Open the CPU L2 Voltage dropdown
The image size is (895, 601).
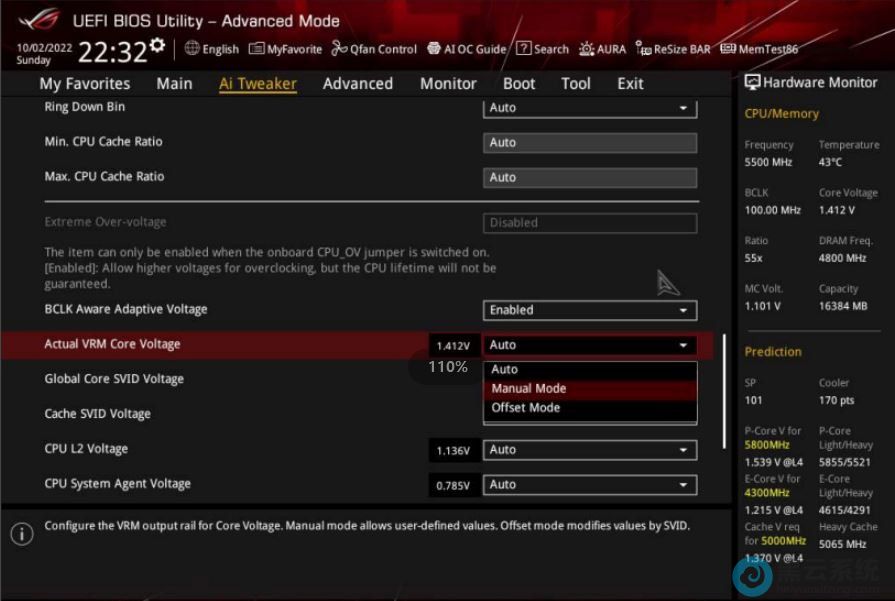589,450
